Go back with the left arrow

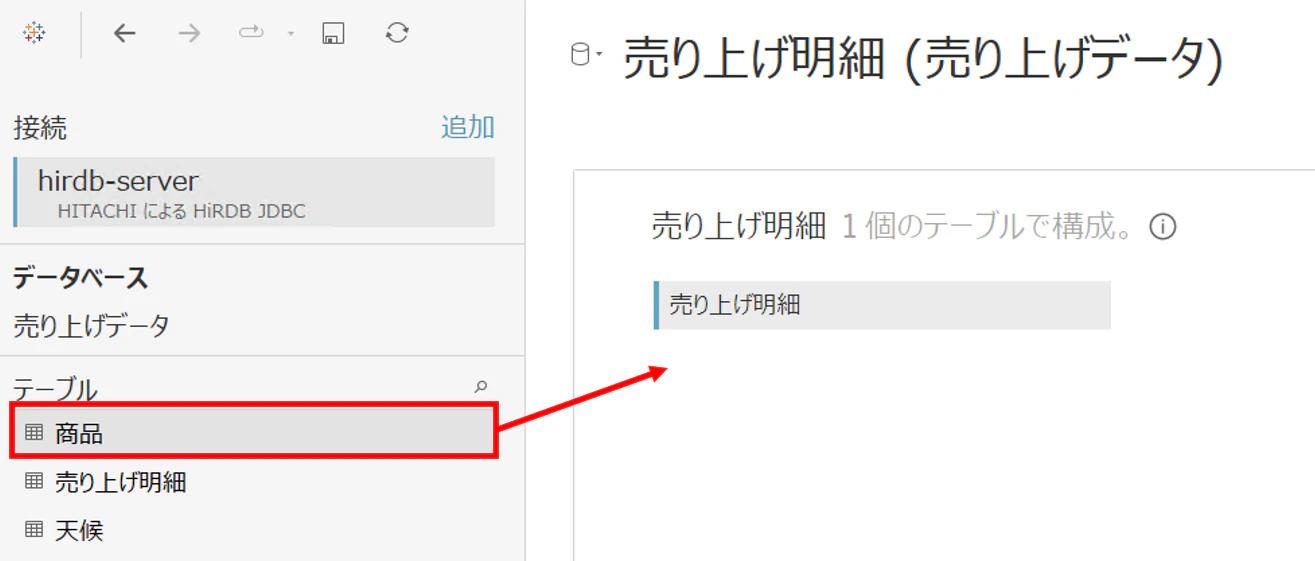pyautogui.click(x=124, y=33)
